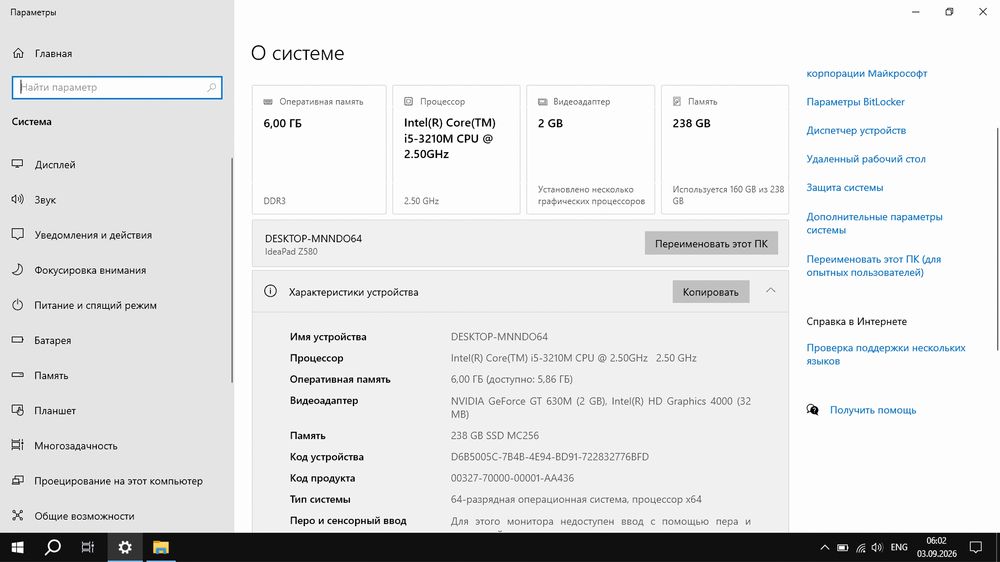Collapse the Характеристики устройства section
Screen dimensions: 1000x562
[770, 291]
